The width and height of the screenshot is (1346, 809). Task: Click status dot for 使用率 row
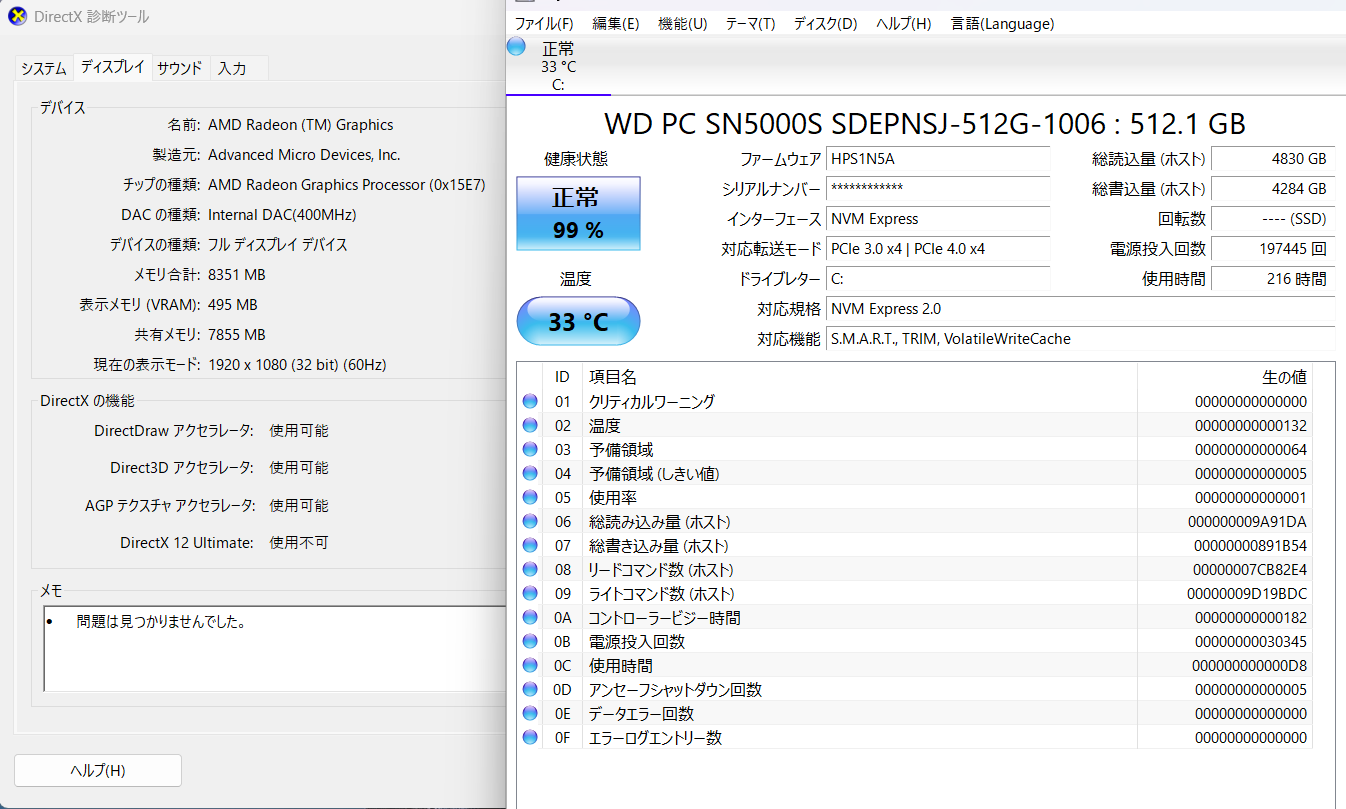tap(530, 498)
